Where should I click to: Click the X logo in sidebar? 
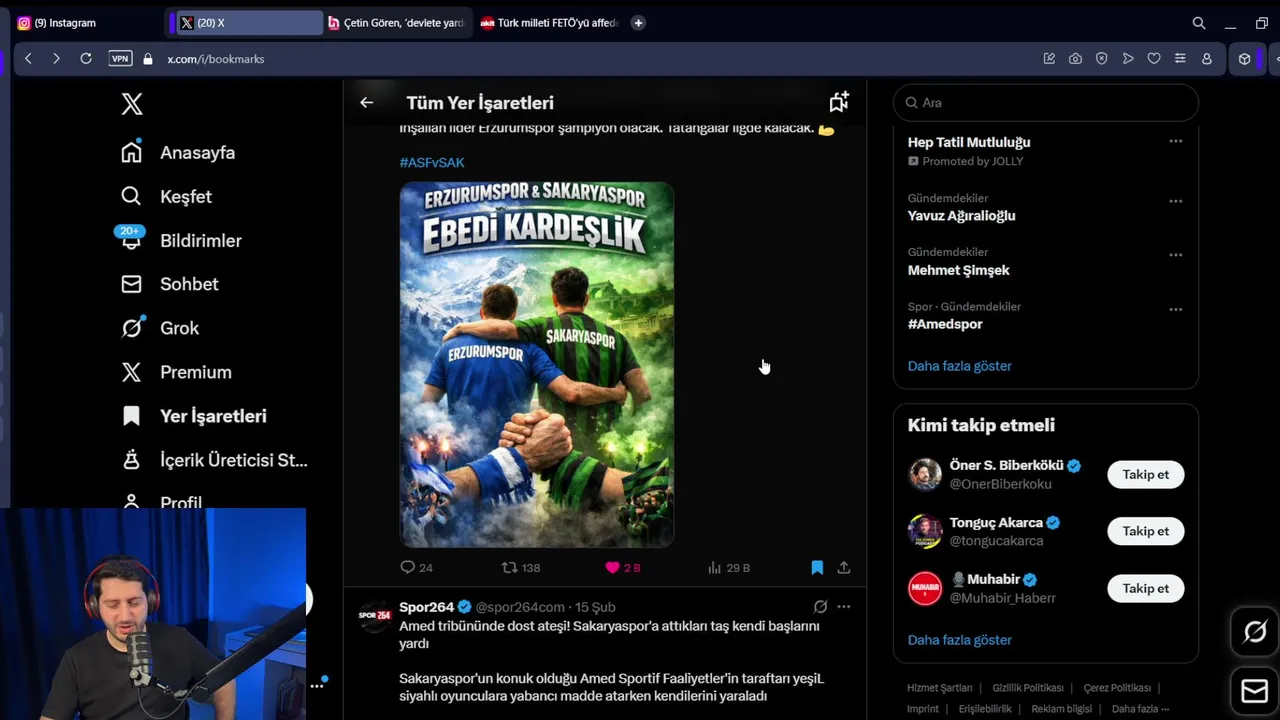coord(132,104)
